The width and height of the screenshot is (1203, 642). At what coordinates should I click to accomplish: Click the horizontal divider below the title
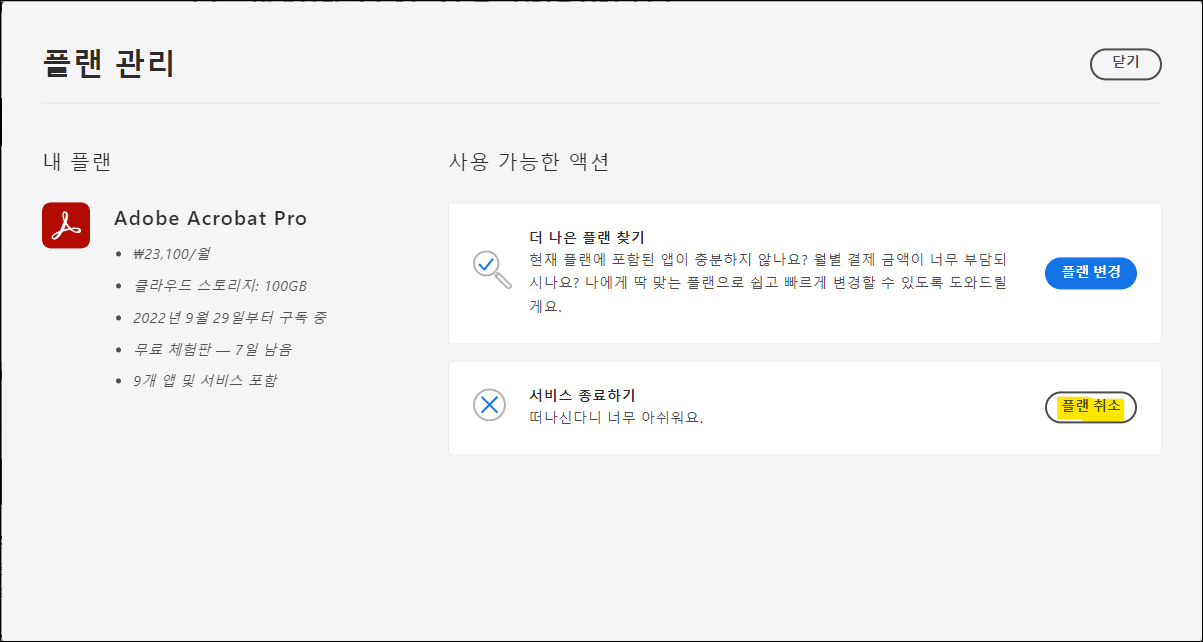coord(601,103)
